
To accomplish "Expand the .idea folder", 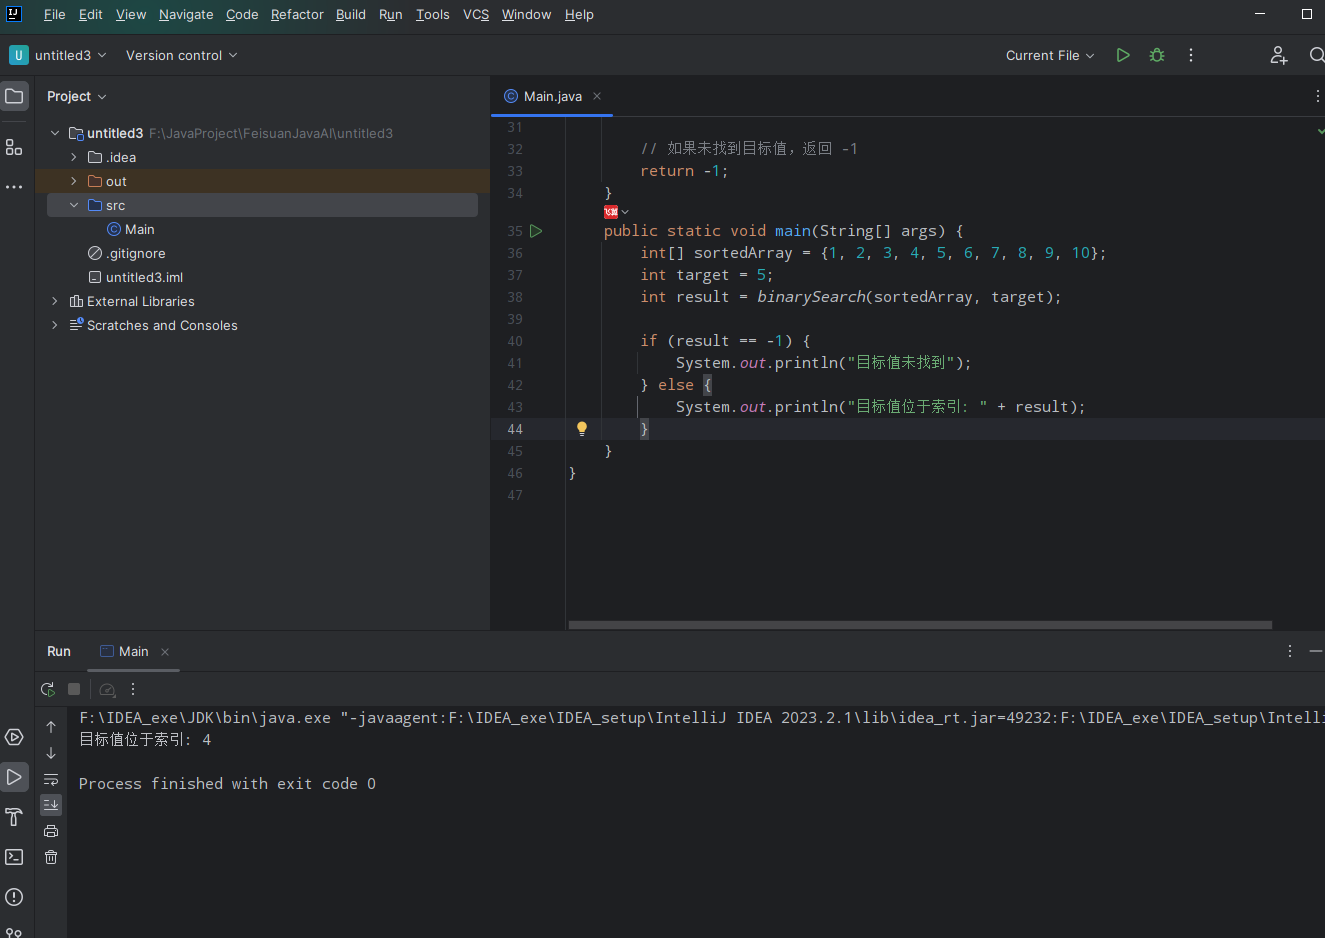I will (x=74, y=157).
